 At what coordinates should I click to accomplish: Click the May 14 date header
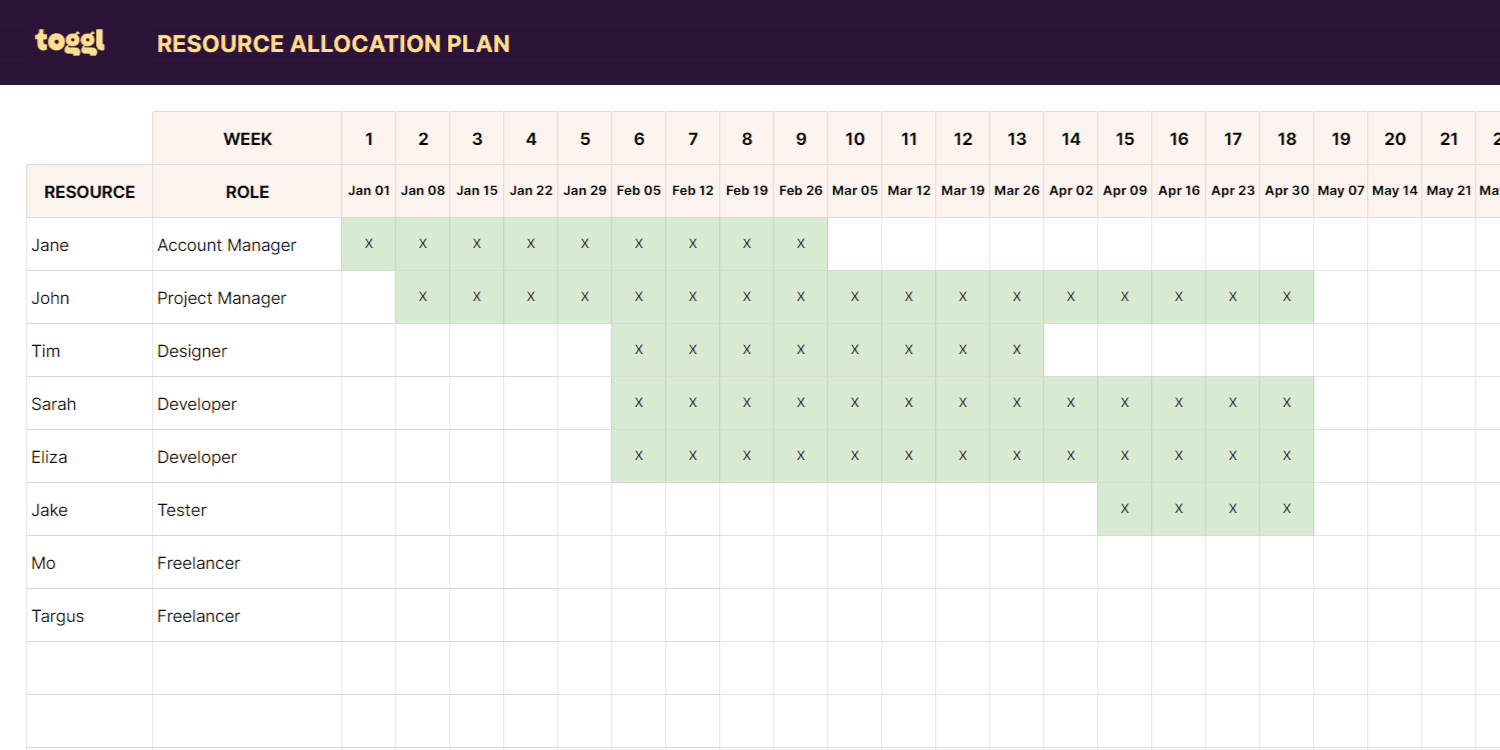pyautogui.click(x=1395, y=191)
